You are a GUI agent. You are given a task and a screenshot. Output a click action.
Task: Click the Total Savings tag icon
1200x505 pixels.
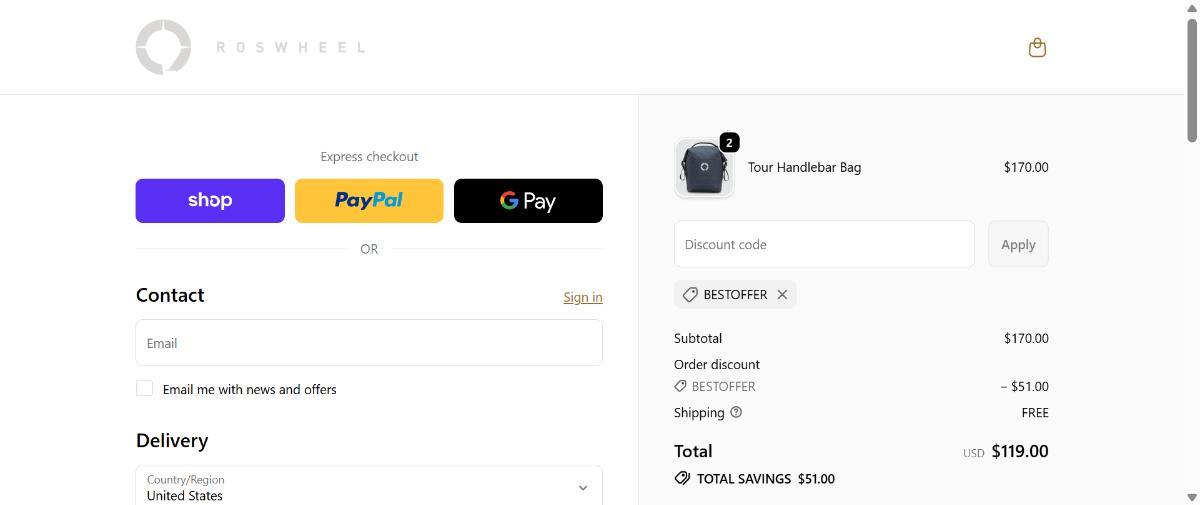click(x=682, y=478)
